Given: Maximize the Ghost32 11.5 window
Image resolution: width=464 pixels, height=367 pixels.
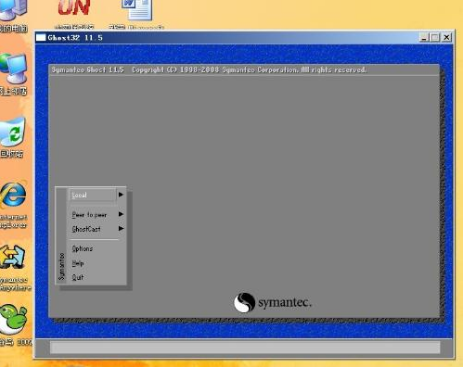Looking at the screenshot, I should click(435, 37).
